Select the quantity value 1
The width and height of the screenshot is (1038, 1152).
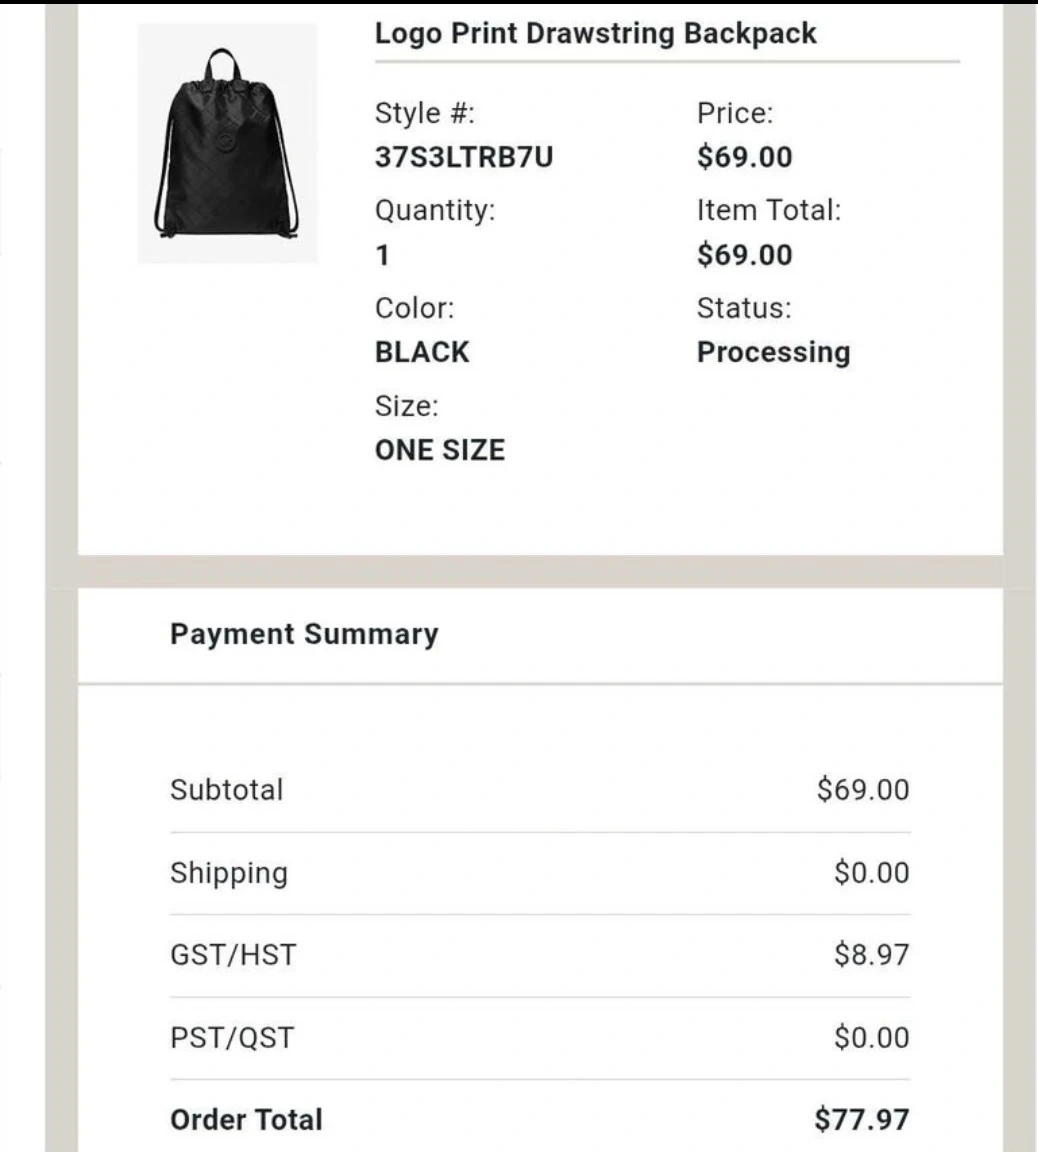[x=382, y=255]
